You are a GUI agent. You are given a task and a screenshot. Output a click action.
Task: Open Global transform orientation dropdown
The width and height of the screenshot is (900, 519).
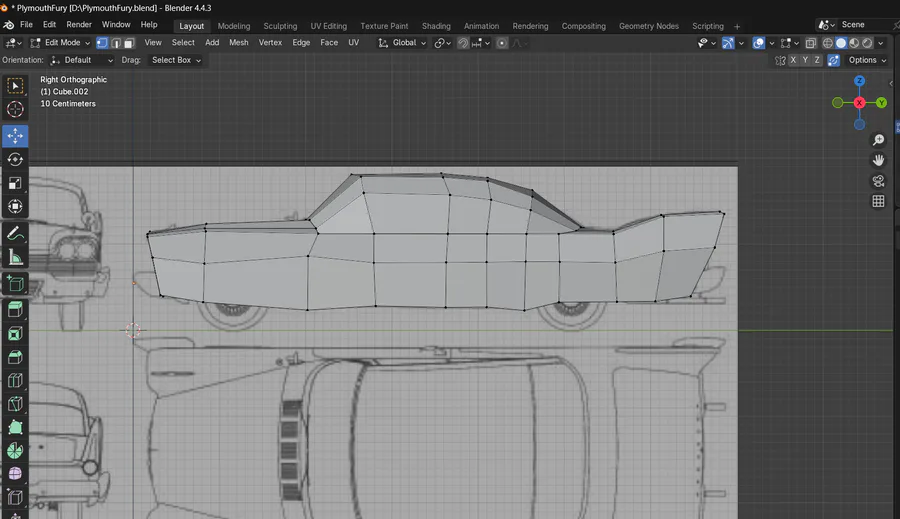click(x=402, y=43)
